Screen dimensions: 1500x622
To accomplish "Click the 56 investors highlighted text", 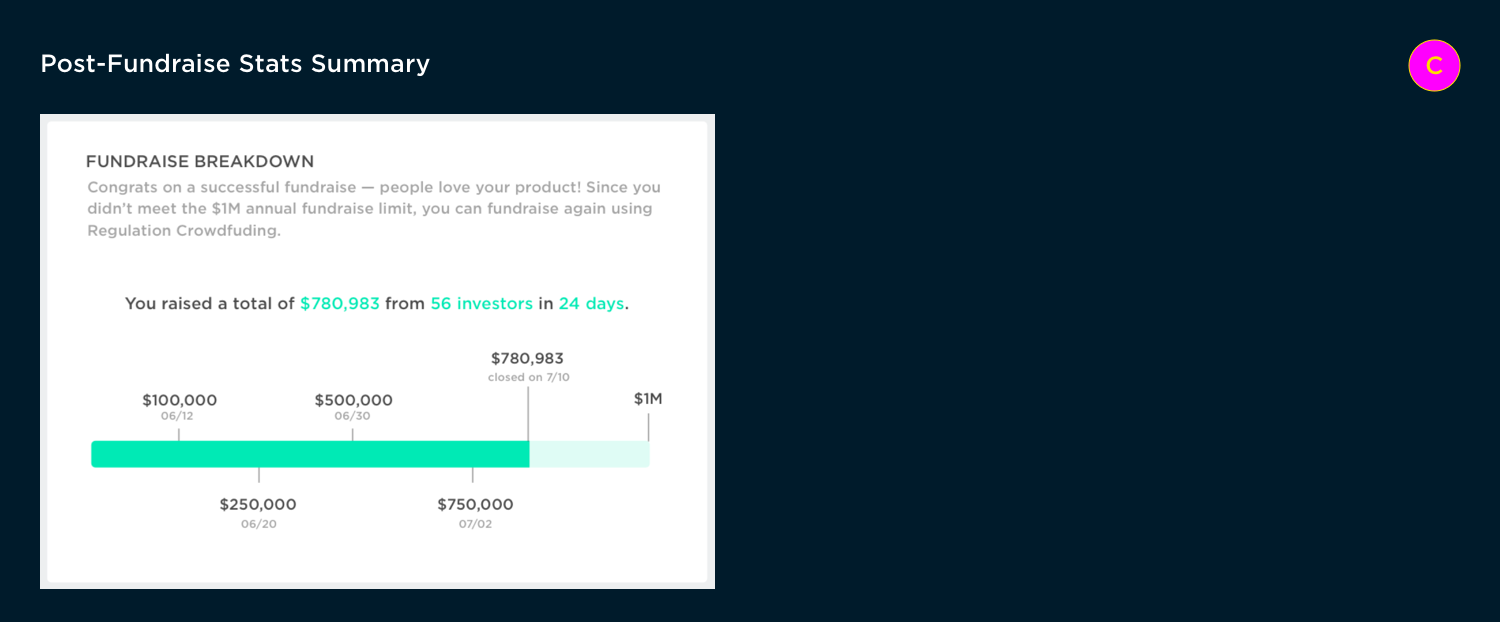I will point(482,303).
